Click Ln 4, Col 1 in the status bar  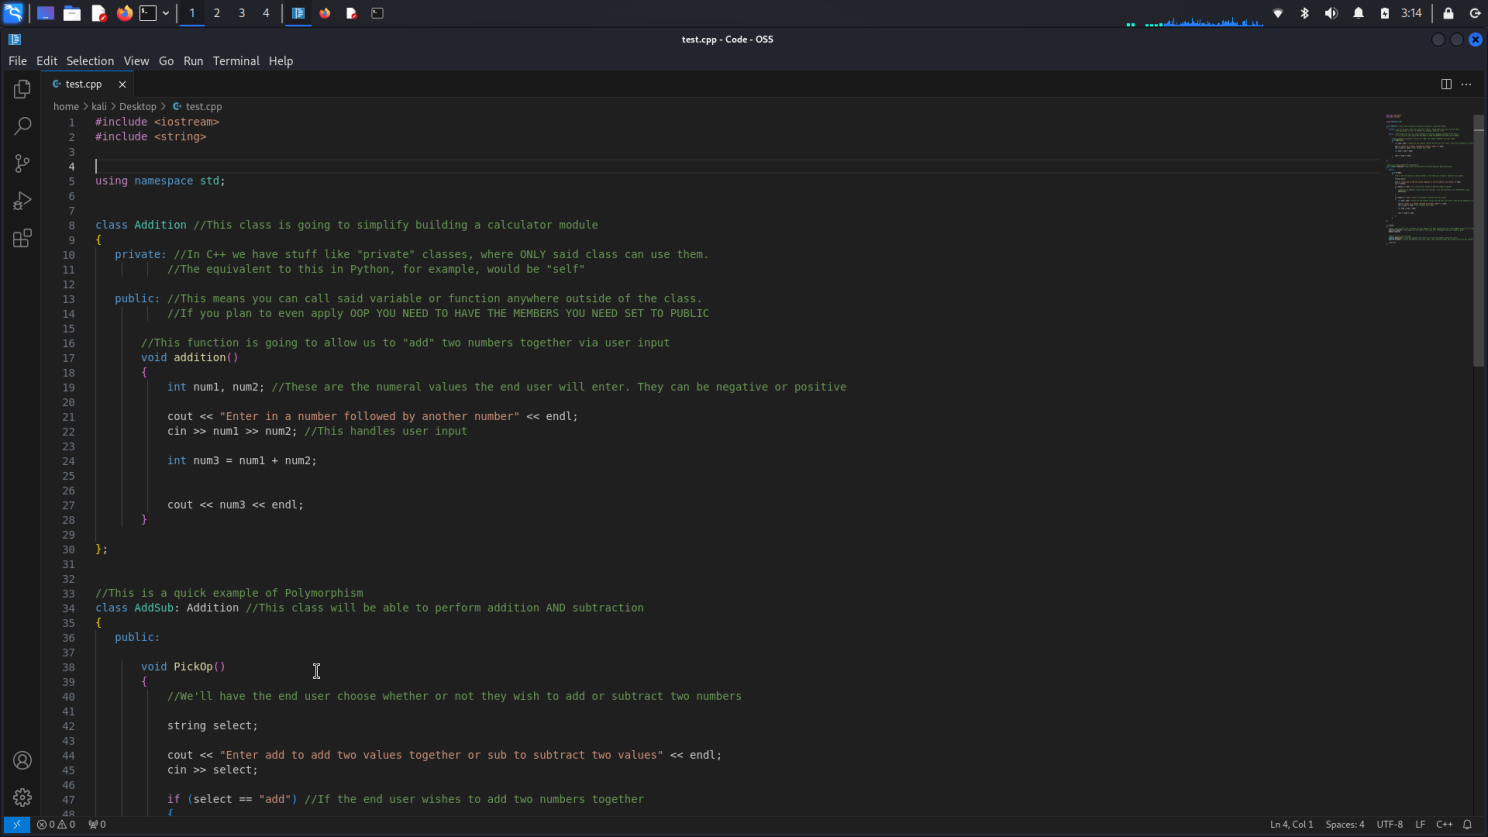(x=1291, y=825)
